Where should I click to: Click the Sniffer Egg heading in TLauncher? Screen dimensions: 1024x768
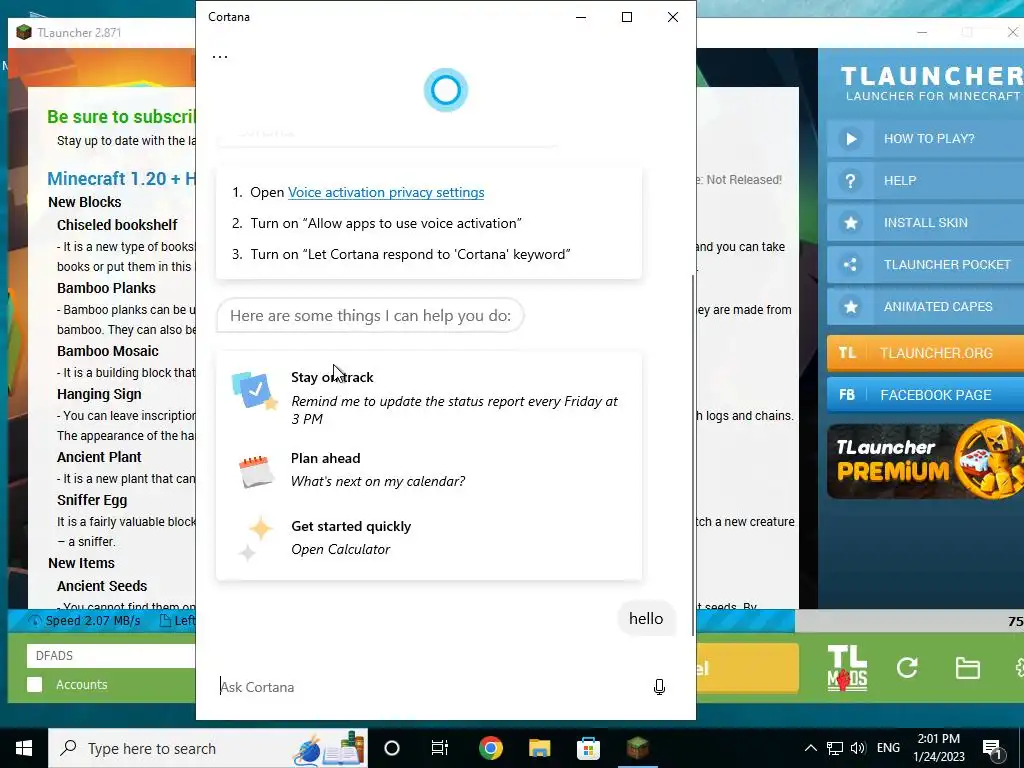coord(91,500)
